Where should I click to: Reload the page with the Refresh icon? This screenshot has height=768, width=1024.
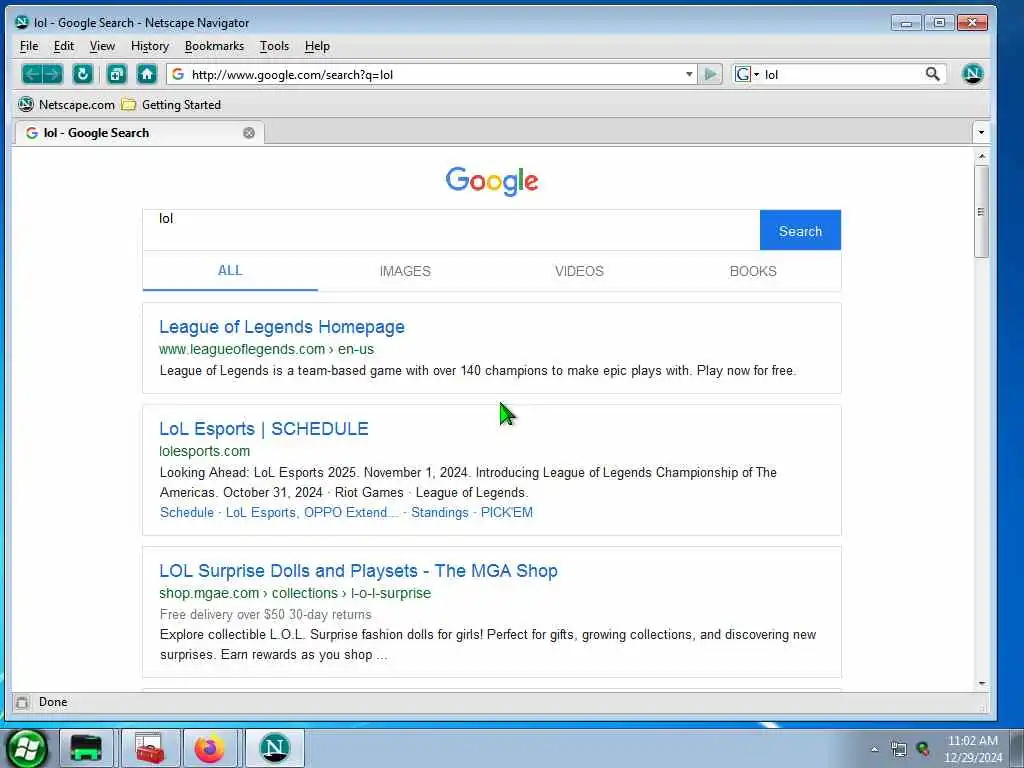pos(82,74)
